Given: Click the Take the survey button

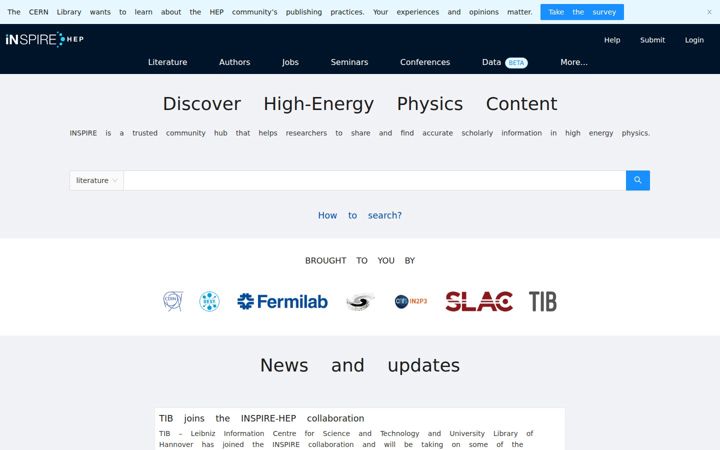Looking at the screenshot, I should pos(582,12).
